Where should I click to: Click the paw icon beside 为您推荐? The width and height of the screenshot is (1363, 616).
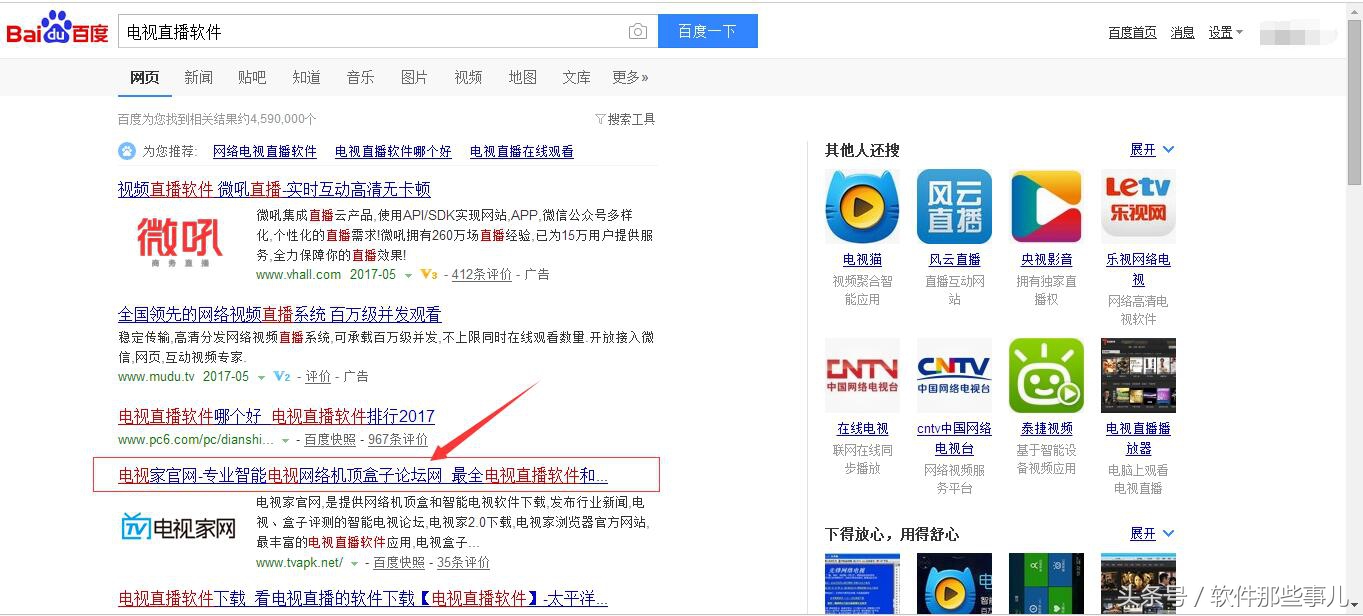pos(127,151)
